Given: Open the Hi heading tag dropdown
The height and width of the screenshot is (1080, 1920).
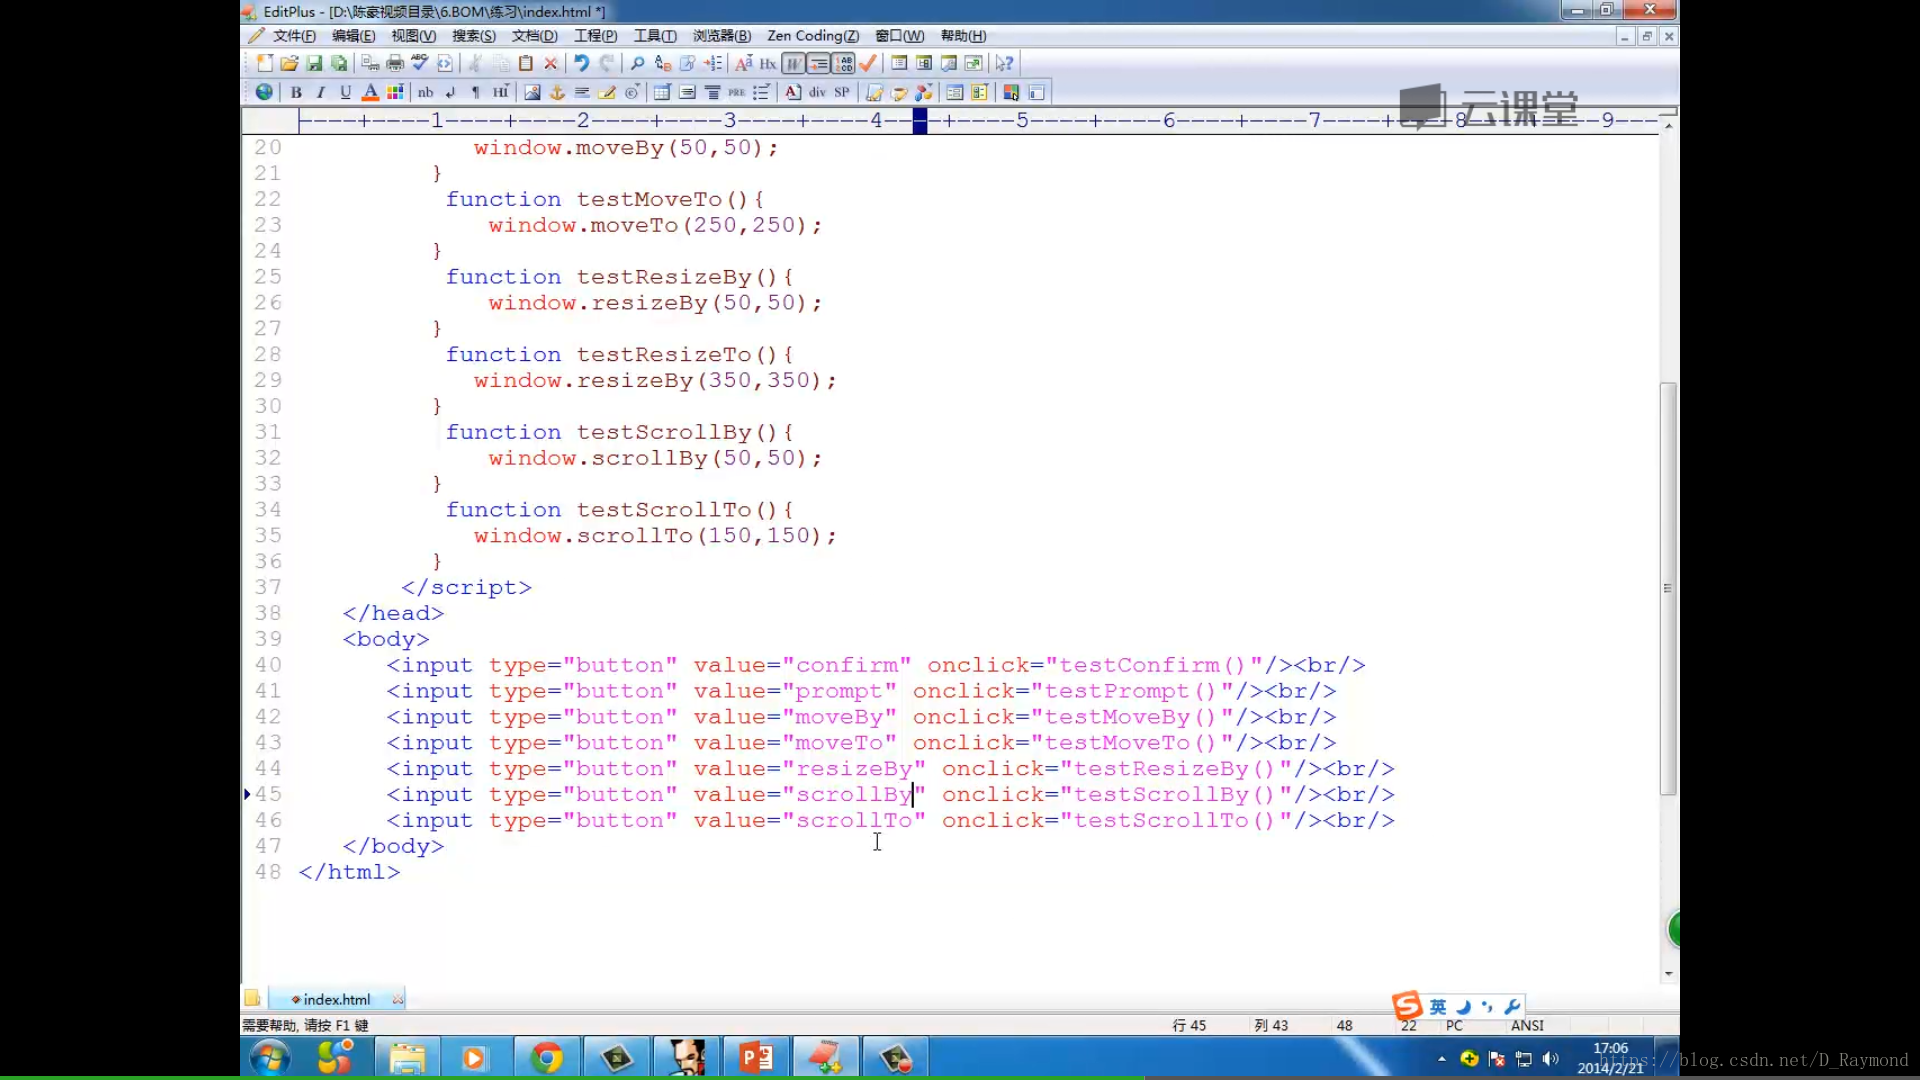Looking at the screenshot, I should [x=501, y=92].
